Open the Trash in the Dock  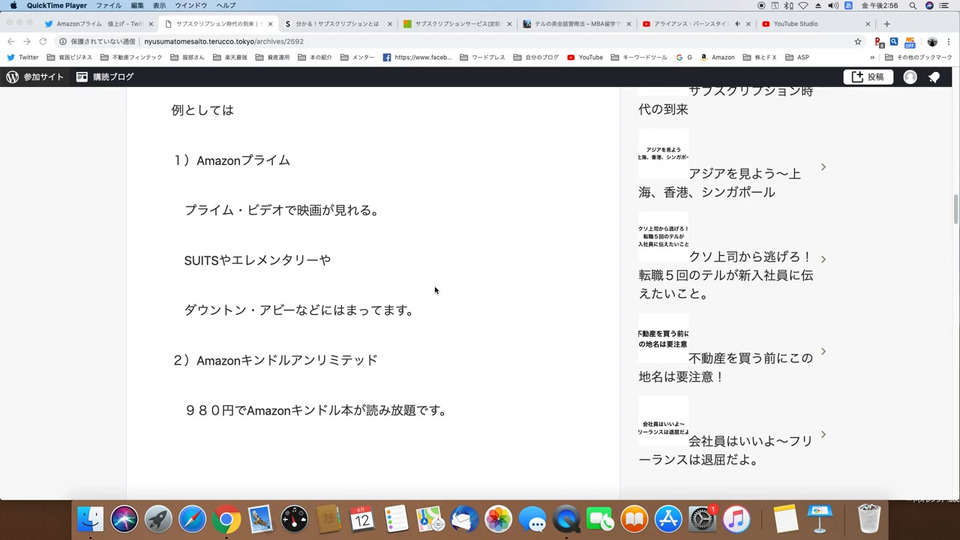pos(868,519)
